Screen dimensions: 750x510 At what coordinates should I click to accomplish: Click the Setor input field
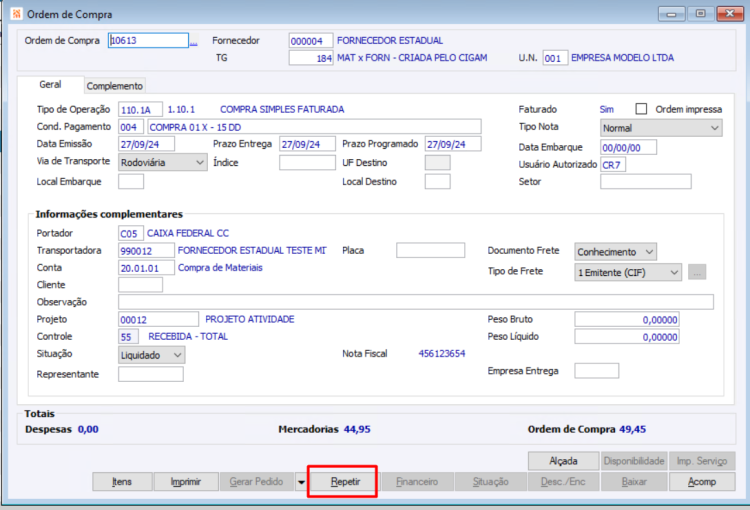click(x=646, y=181)
